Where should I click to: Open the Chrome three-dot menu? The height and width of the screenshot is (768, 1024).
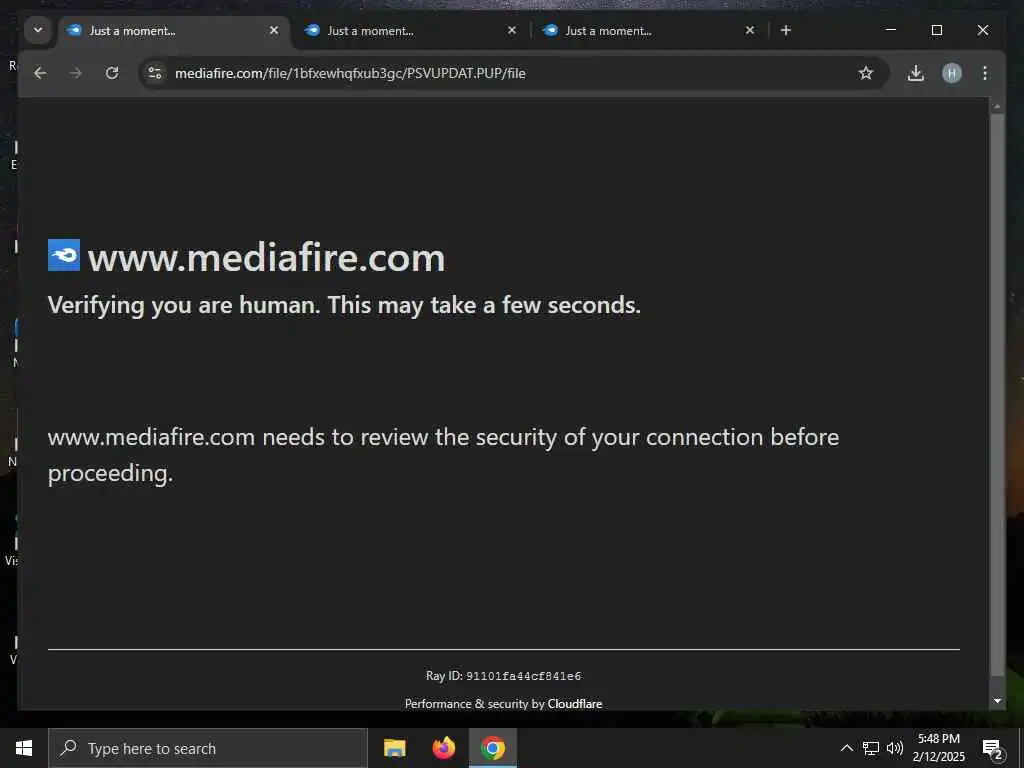[985, 73]
